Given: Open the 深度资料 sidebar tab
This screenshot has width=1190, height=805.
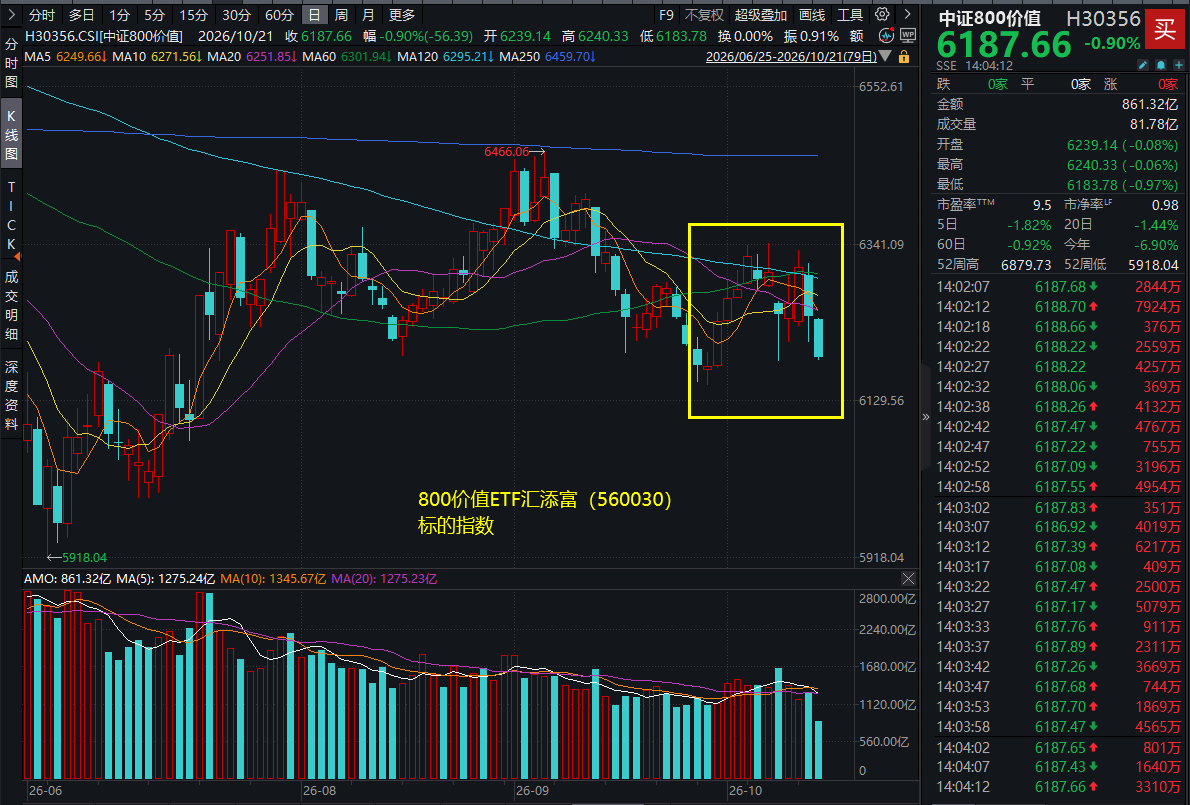Looking at the screenshot, I should point(11,395).
